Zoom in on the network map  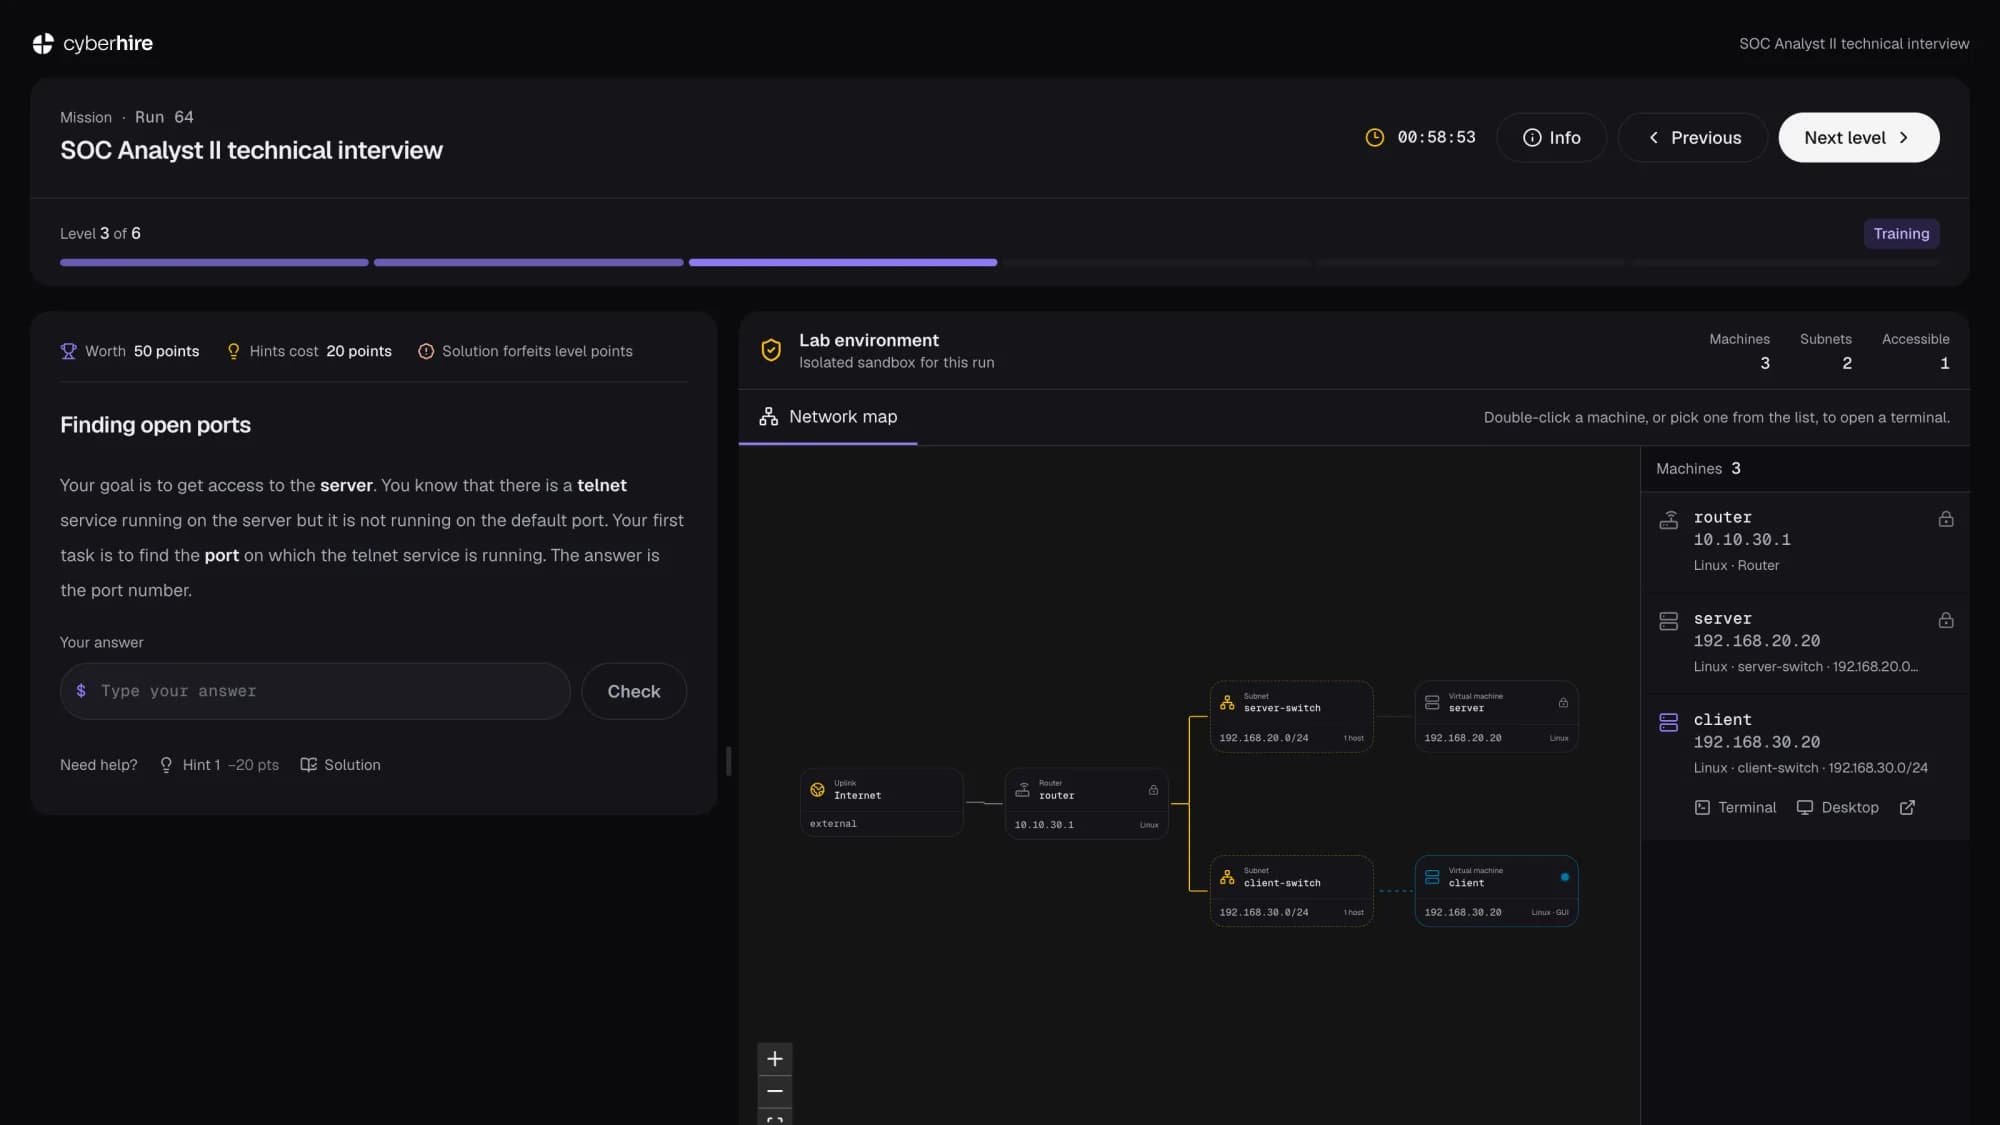(775, 1058)
